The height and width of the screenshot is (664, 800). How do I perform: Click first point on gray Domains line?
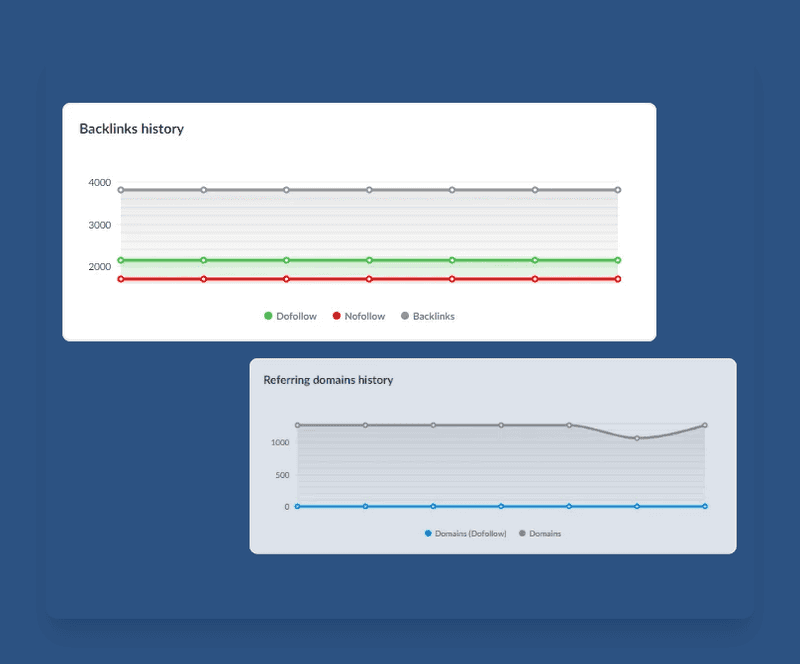[297, 425]
